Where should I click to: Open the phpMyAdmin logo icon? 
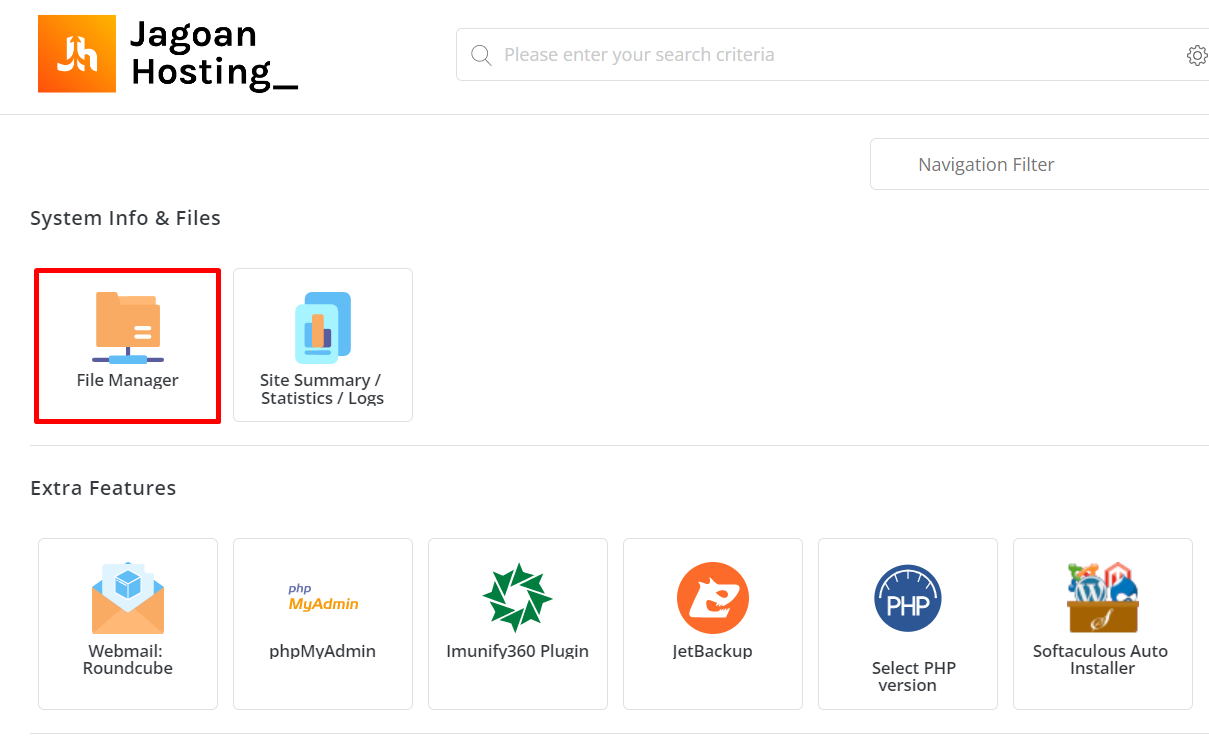coord(323,598)
